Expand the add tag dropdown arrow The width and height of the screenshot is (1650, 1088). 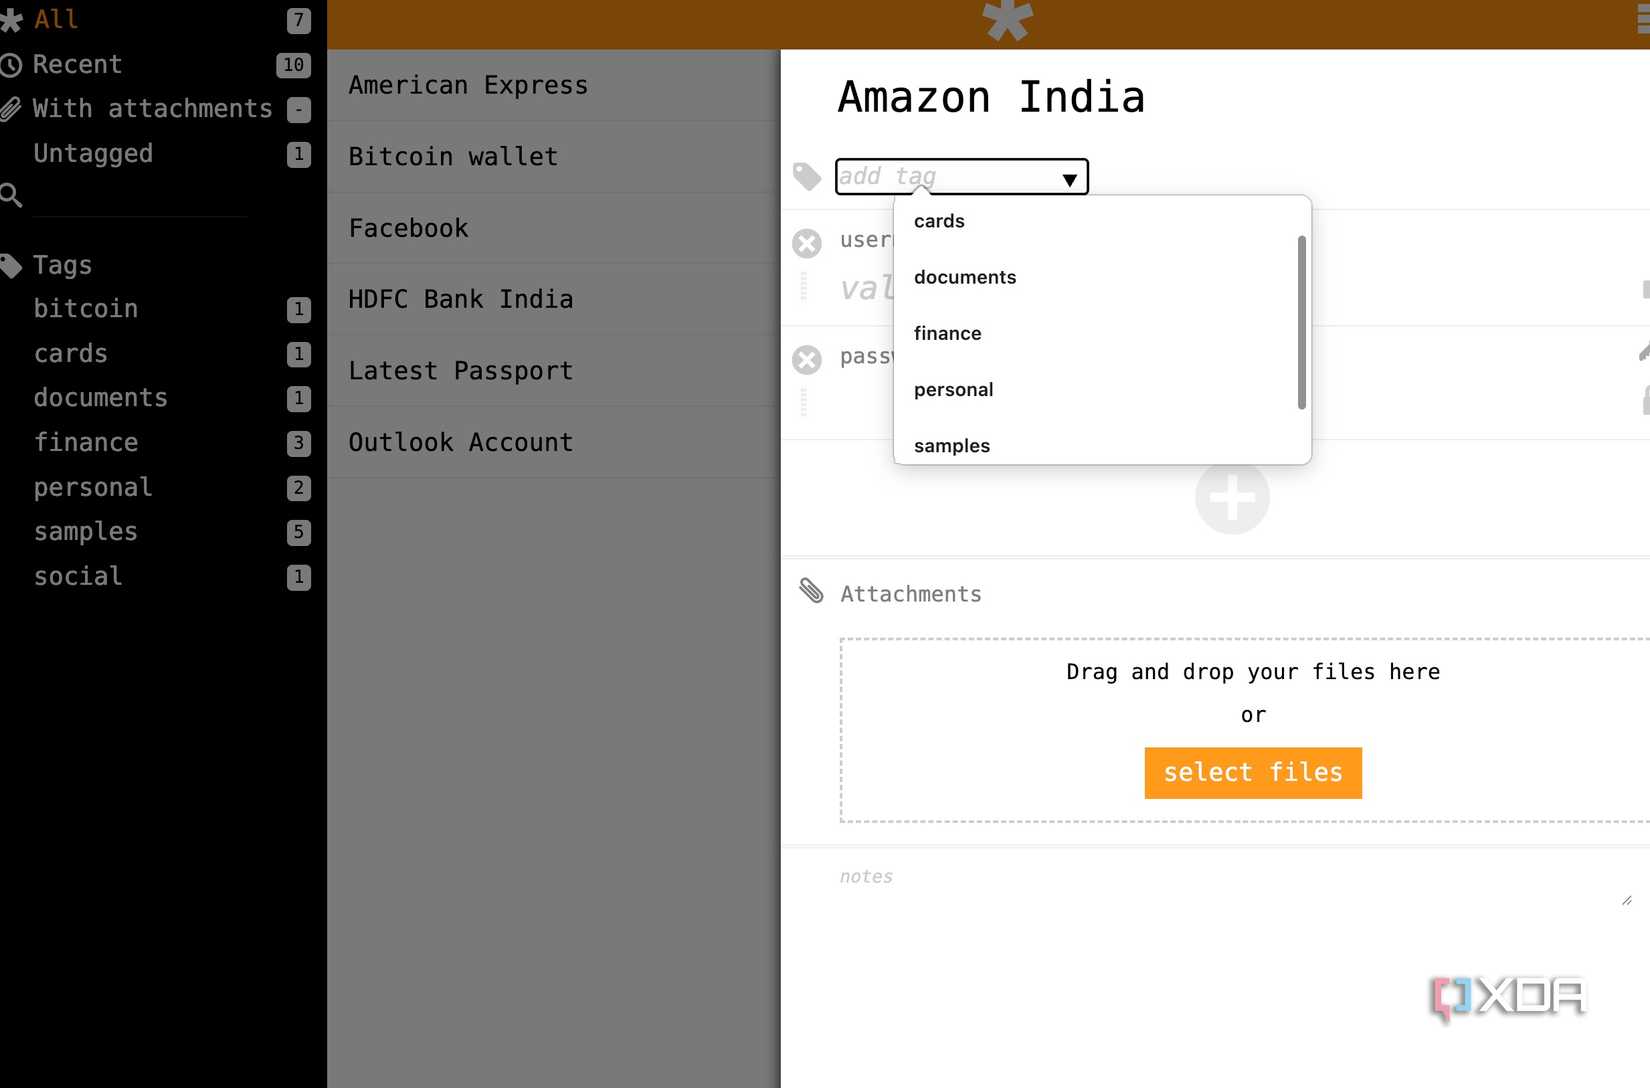click(x=1069, y=179)
